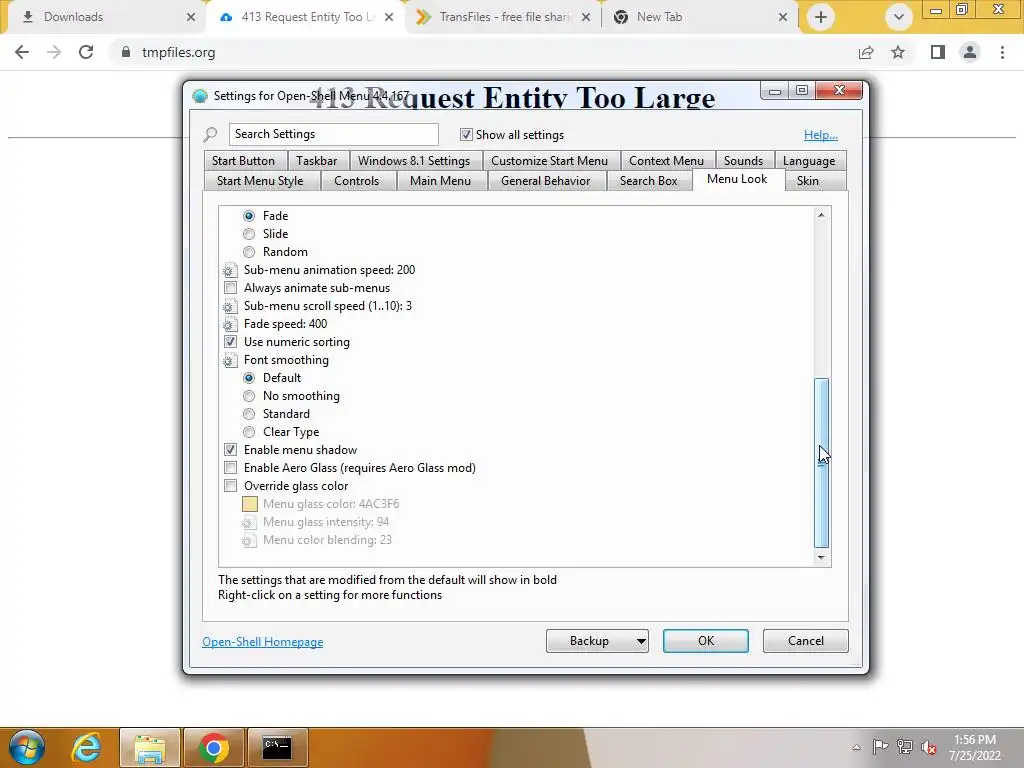Click the OK button

(706, 641)
